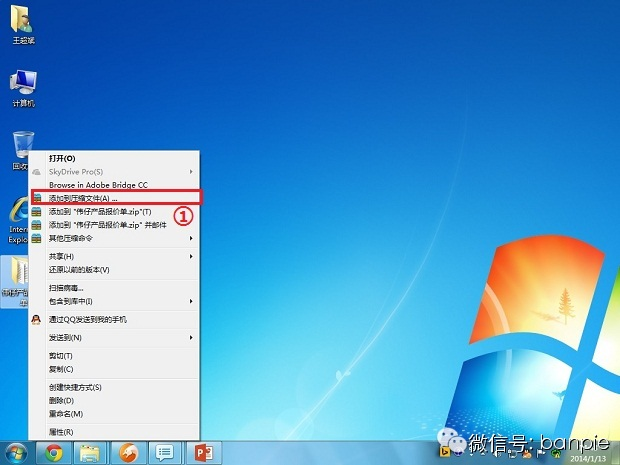Click the speech bubble app on the taskbar
The width and height of the screenshot is (620, 465).
165,452
